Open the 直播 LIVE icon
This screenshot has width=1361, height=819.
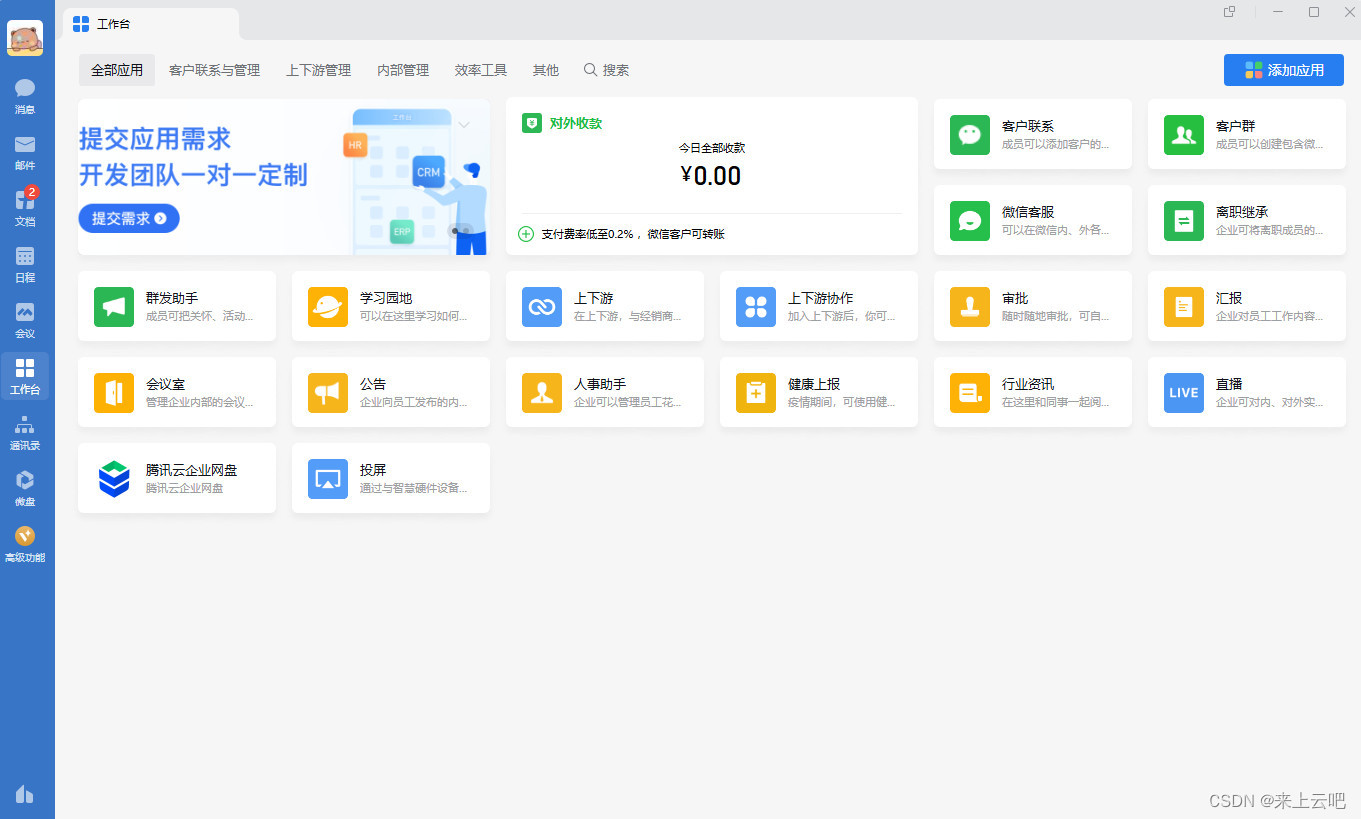[1184, 392]
